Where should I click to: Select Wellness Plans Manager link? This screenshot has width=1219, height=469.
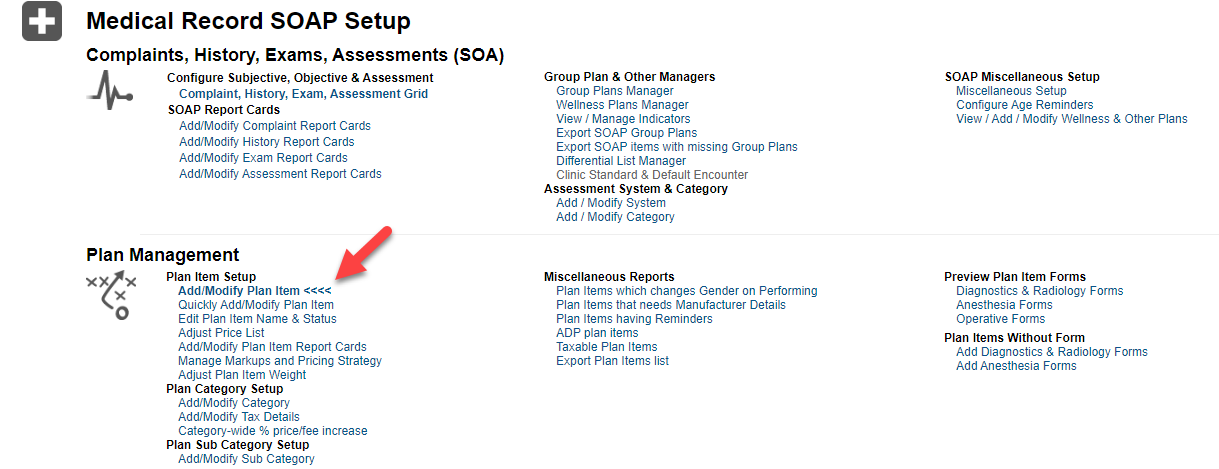pyautogui.click(x=622, y=105)
